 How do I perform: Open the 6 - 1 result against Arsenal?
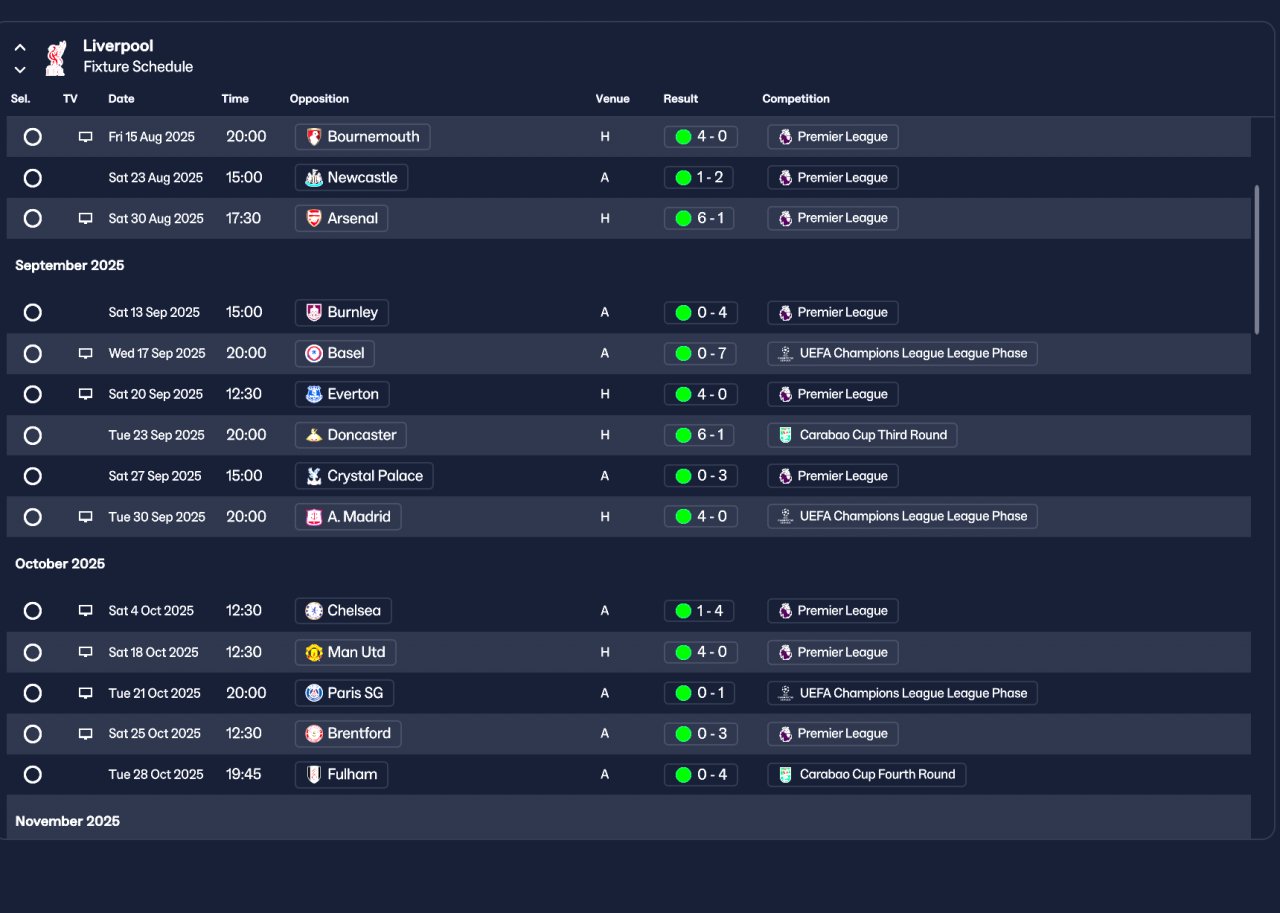coord(699,218)
